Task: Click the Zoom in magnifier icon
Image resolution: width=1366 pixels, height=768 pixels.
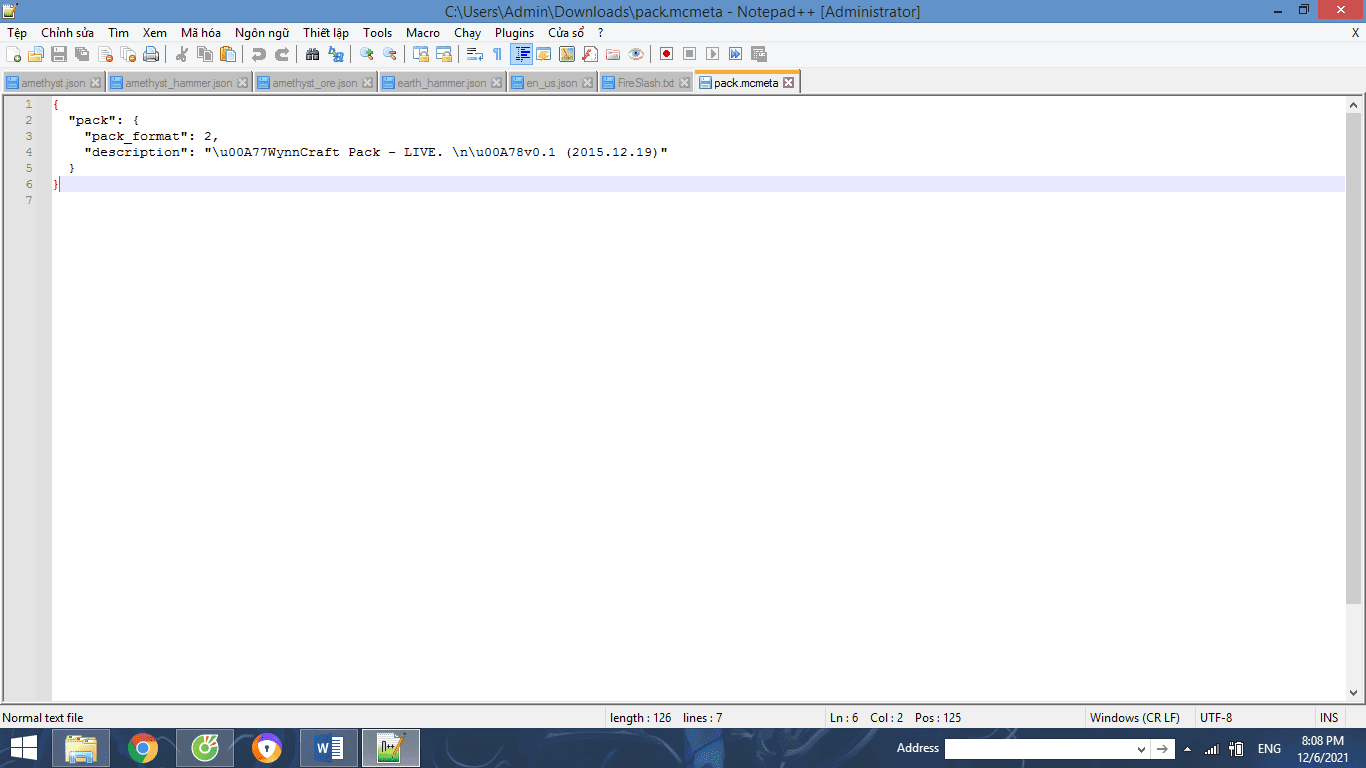Action: (367, 54)
